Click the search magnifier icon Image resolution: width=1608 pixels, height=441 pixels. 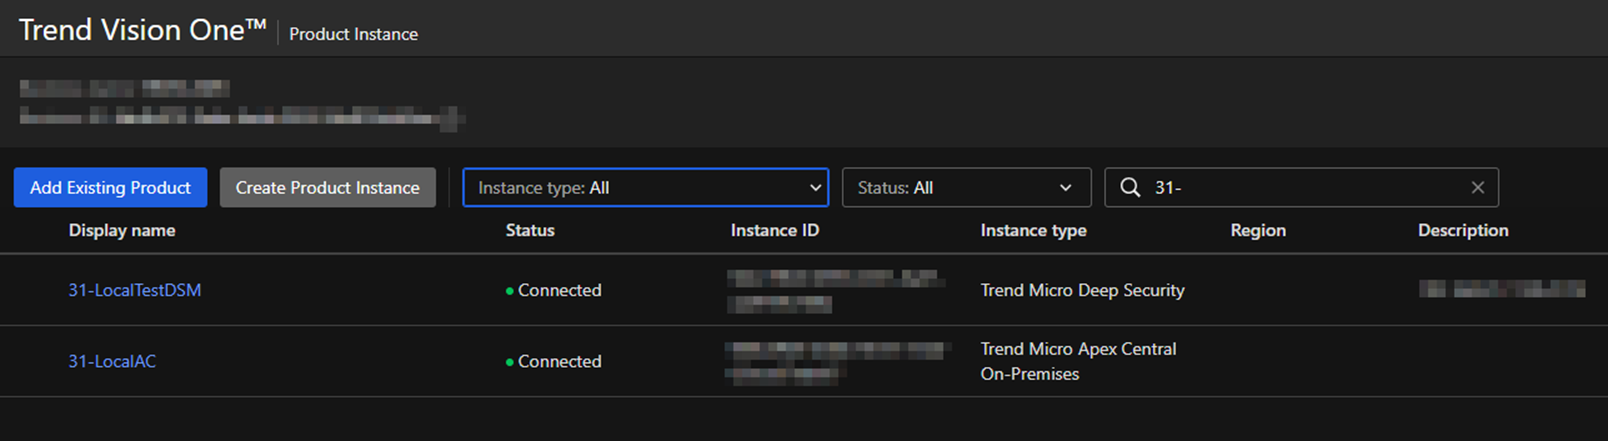tap(1130, 188)
